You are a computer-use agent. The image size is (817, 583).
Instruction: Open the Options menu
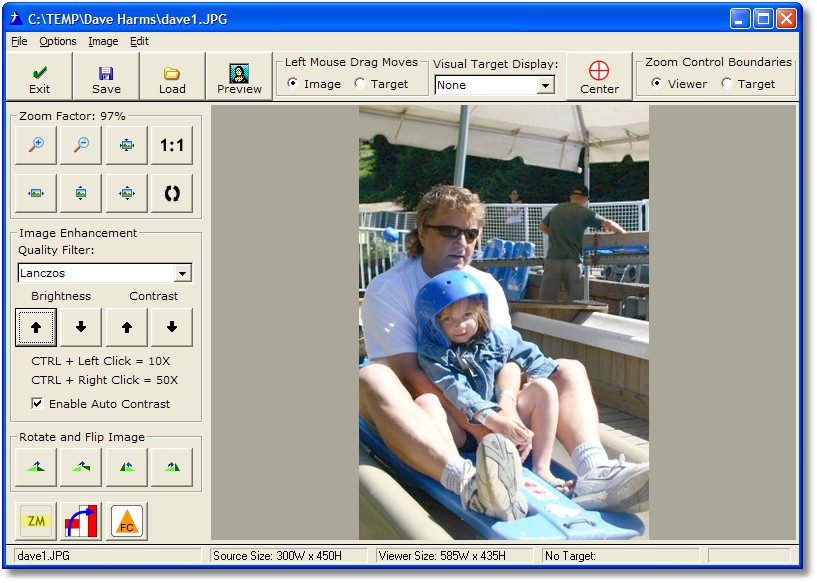pyautogui.click(x=58, y=41)
